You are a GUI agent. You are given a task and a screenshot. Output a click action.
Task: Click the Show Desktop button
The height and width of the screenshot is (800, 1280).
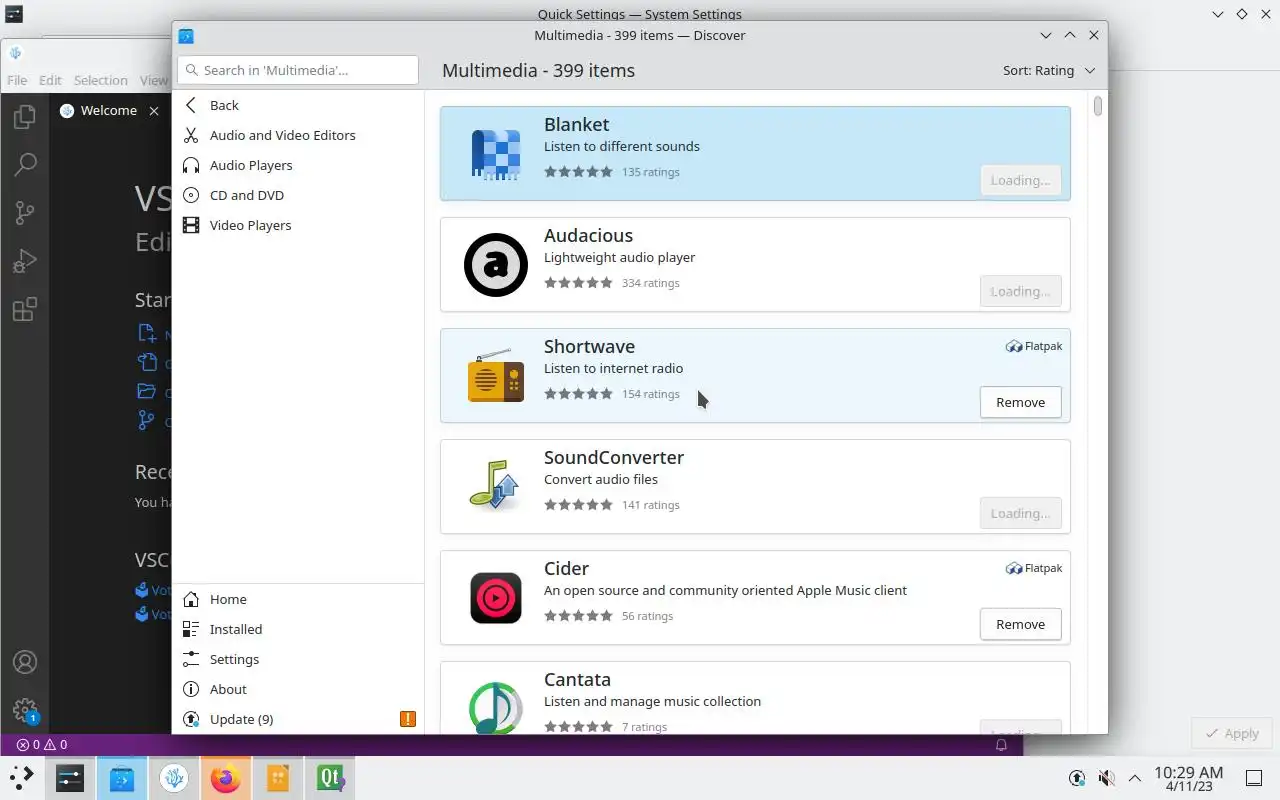(x=1254, y=778)
